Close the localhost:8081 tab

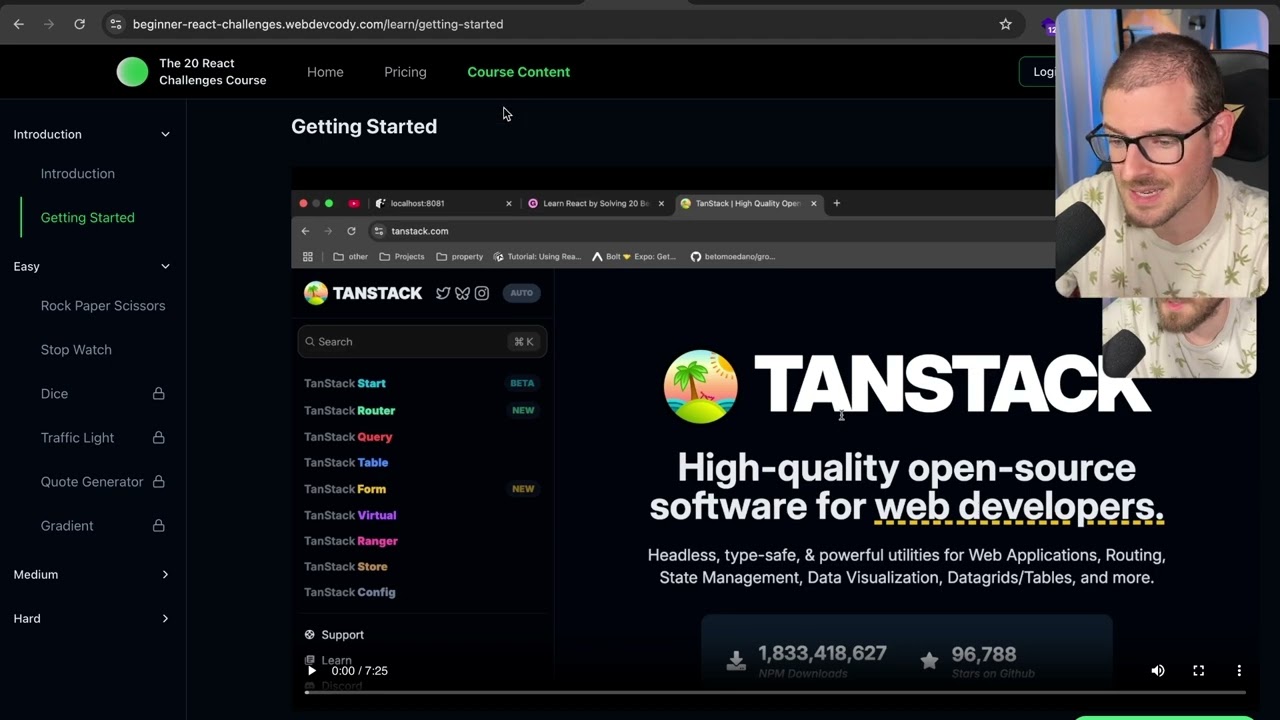[508, 203]
